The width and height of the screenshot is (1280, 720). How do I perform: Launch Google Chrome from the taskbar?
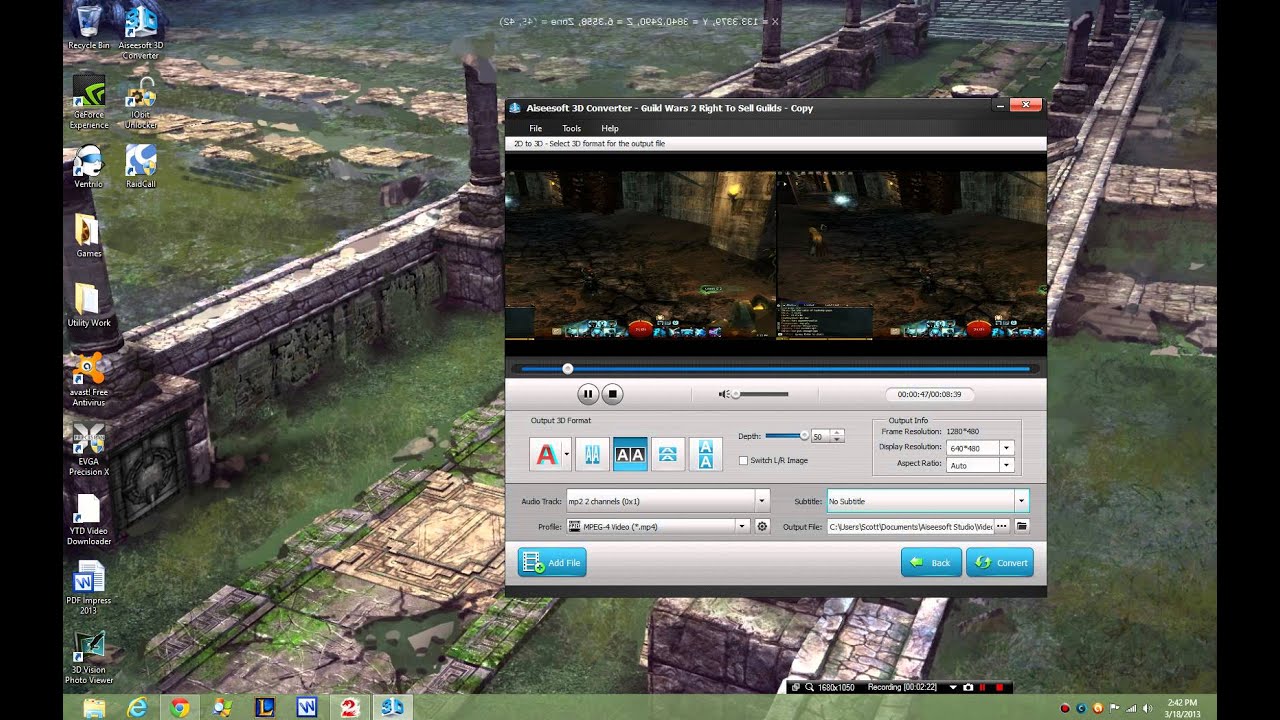click(180, 708)
